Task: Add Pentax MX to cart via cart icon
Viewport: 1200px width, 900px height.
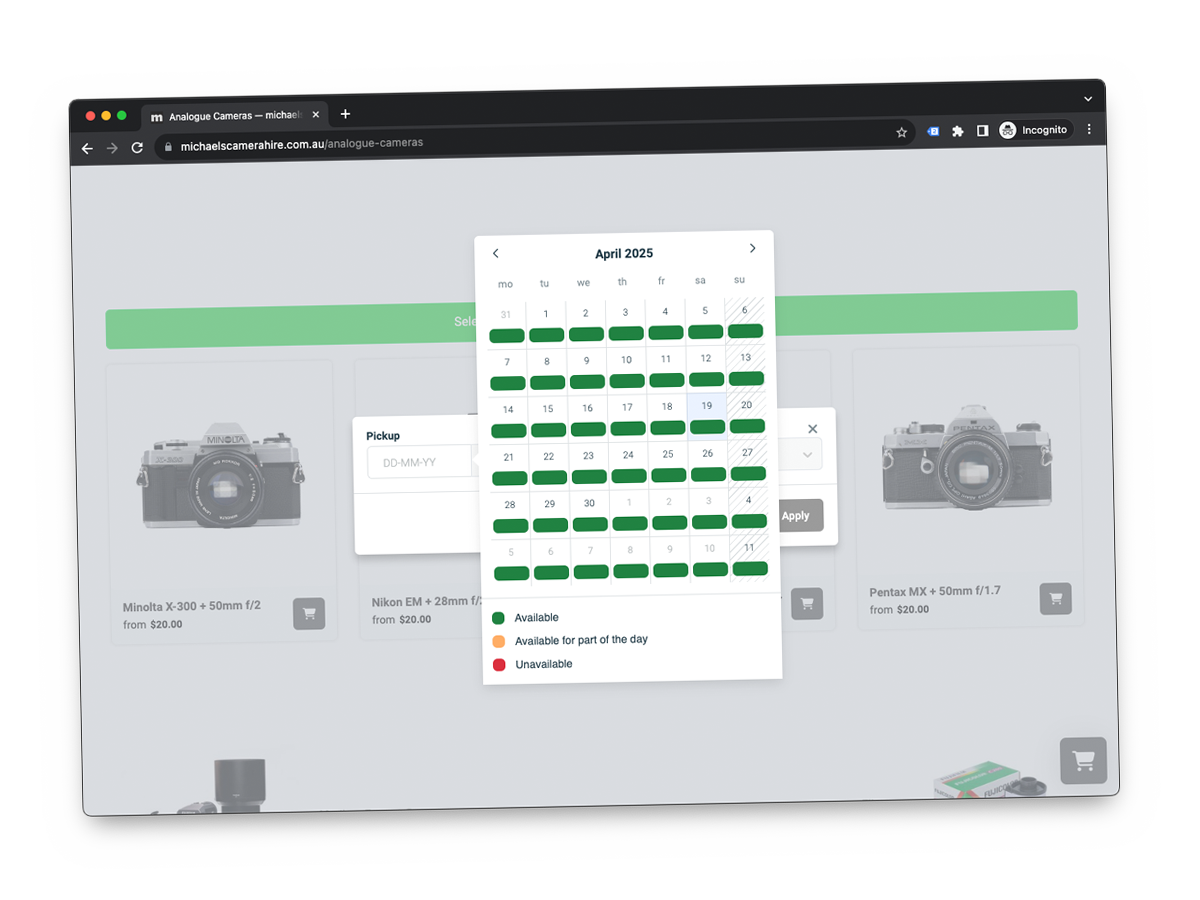Action: [x=1056, y=599]
